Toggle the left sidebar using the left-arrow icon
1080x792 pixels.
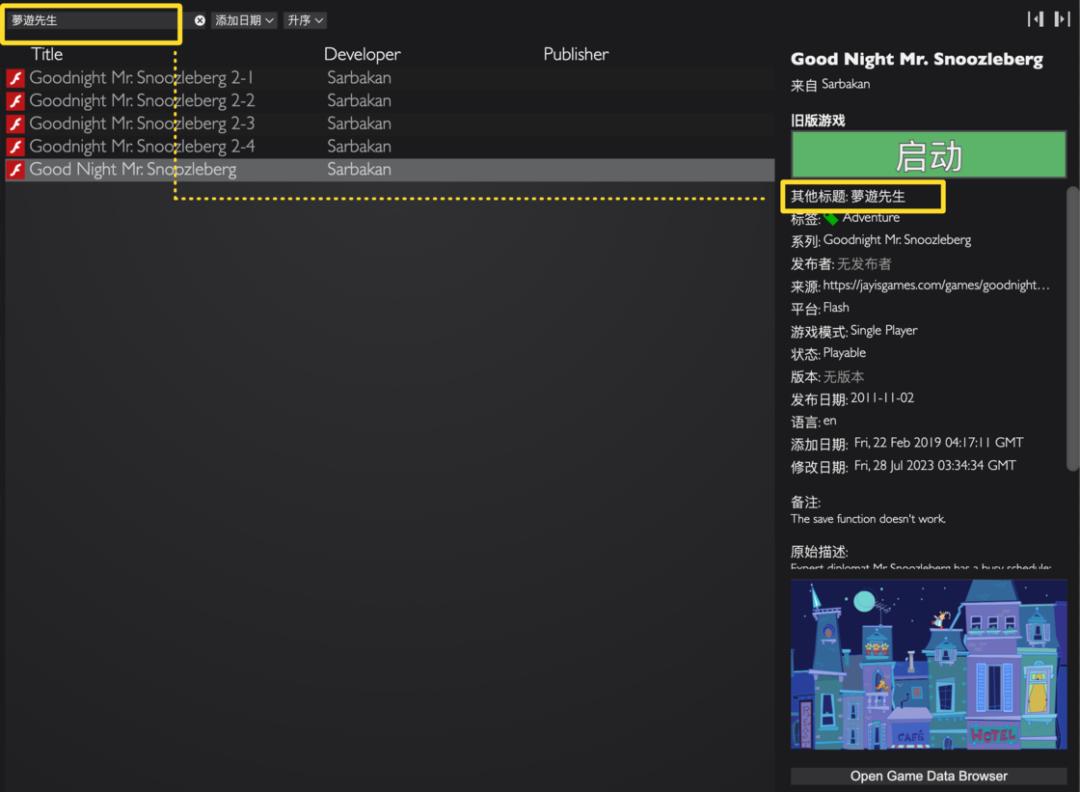pyautogui.click(x=1035, y=19)
